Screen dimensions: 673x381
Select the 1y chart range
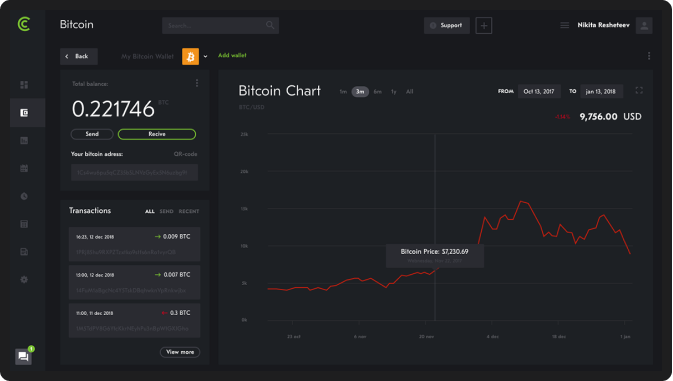394,91
